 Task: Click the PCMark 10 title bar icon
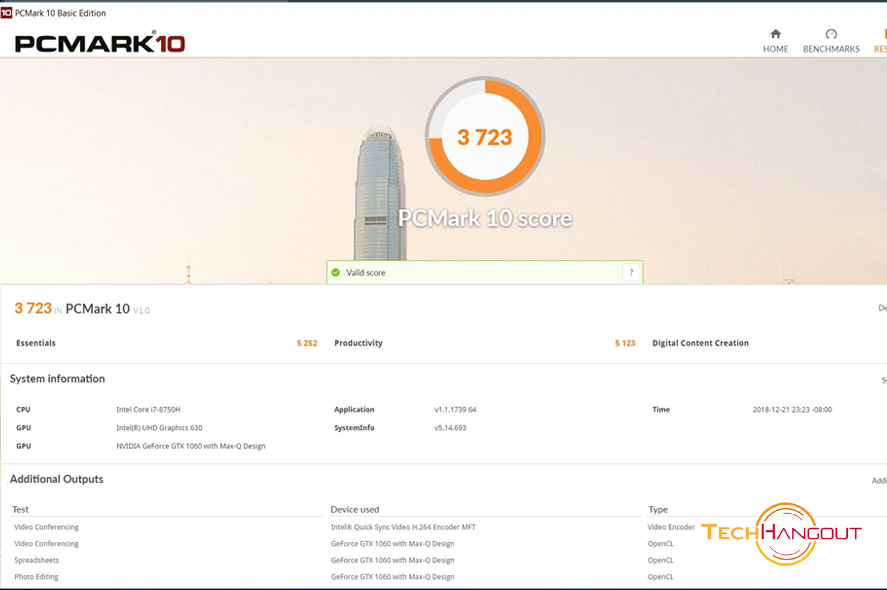6,12
